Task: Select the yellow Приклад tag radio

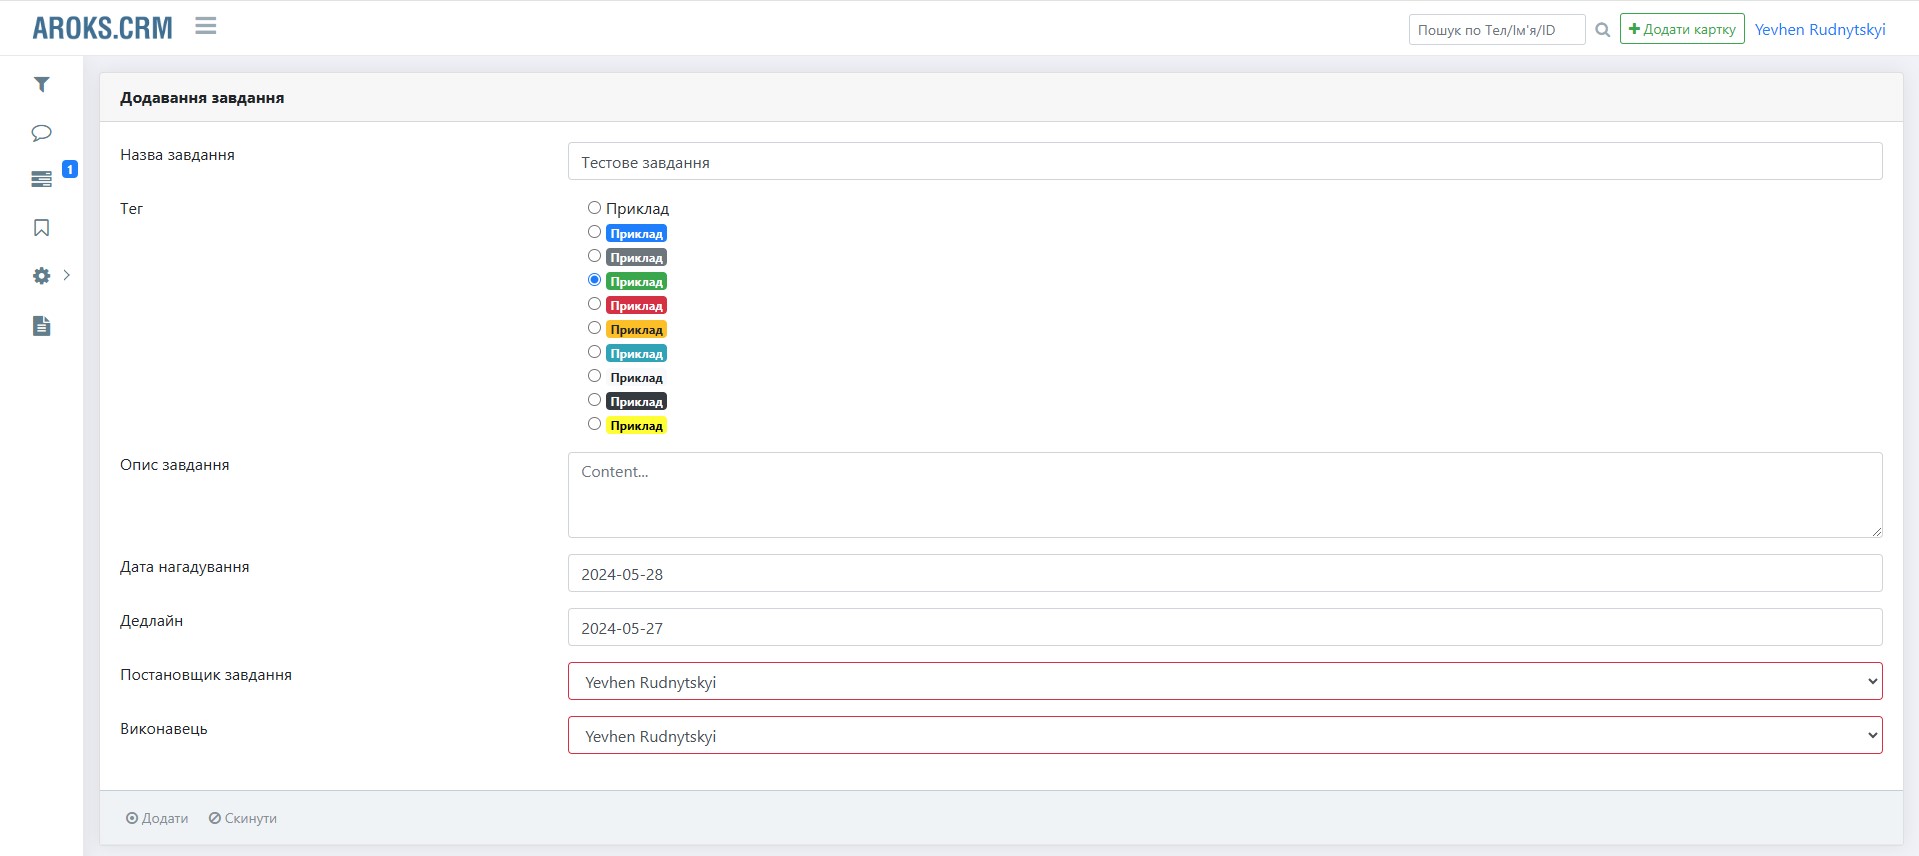Action: (594, 424)
